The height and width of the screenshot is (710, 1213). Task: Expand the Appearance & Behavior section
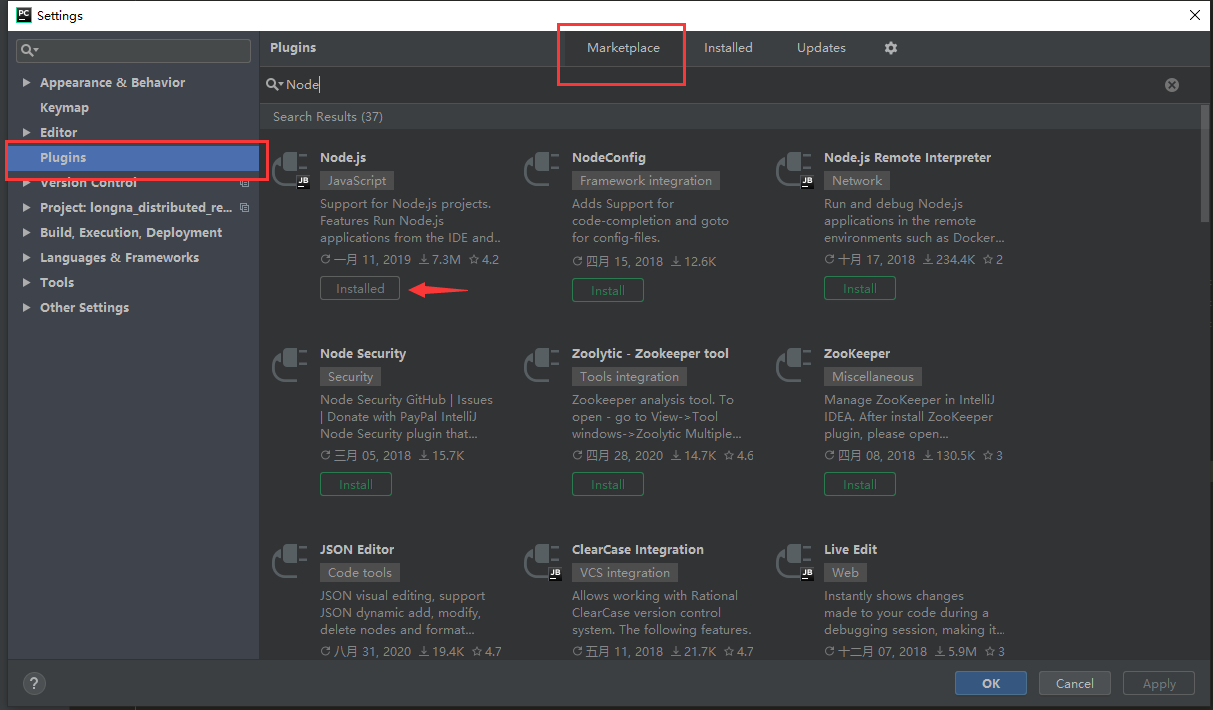coord(26,83)
